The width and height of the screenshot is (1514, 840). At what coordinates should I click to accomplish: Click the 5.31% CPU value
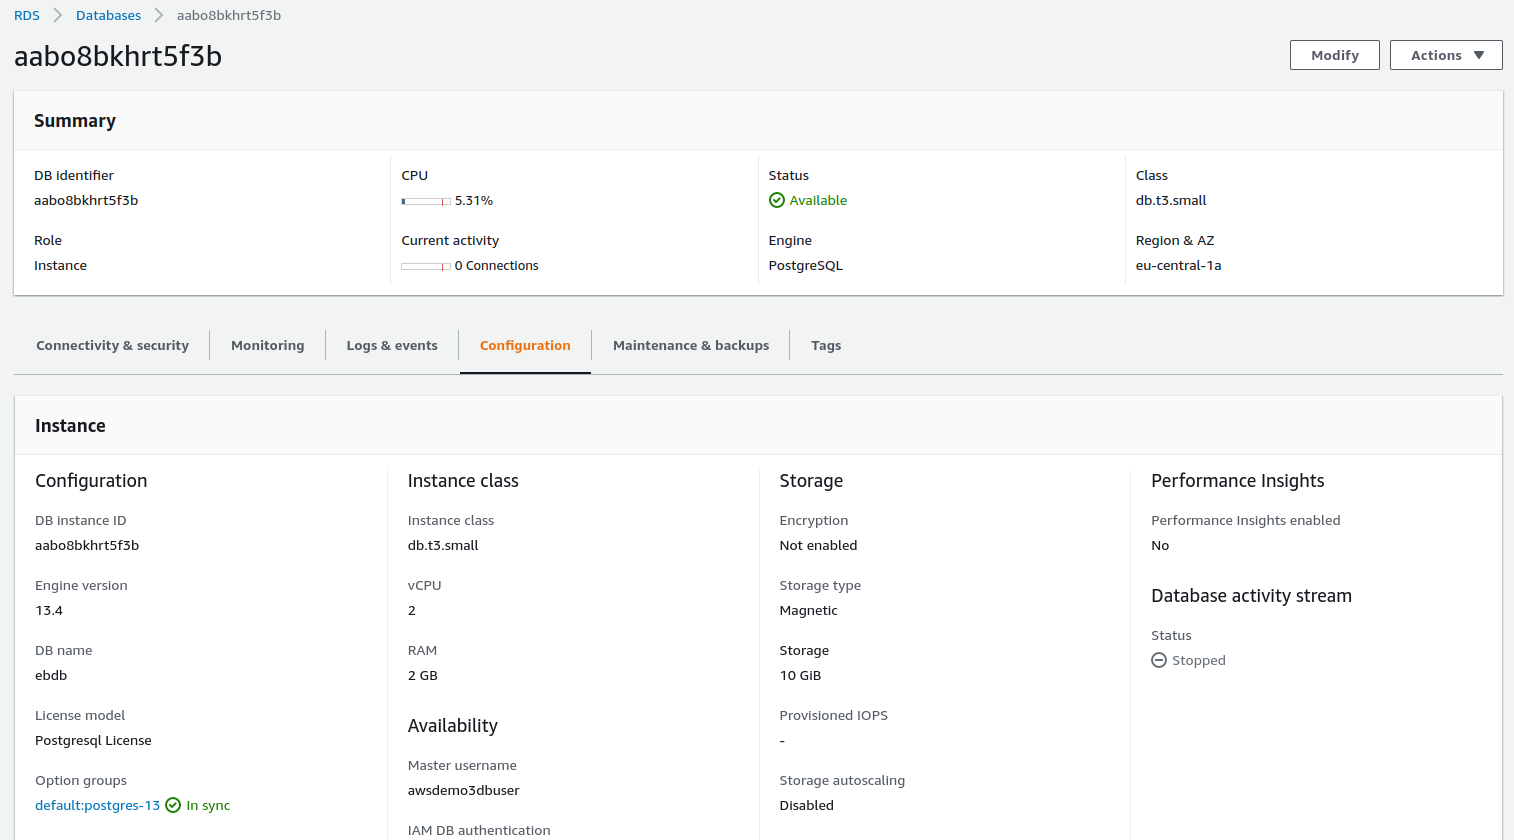click(x=474, y=200)
